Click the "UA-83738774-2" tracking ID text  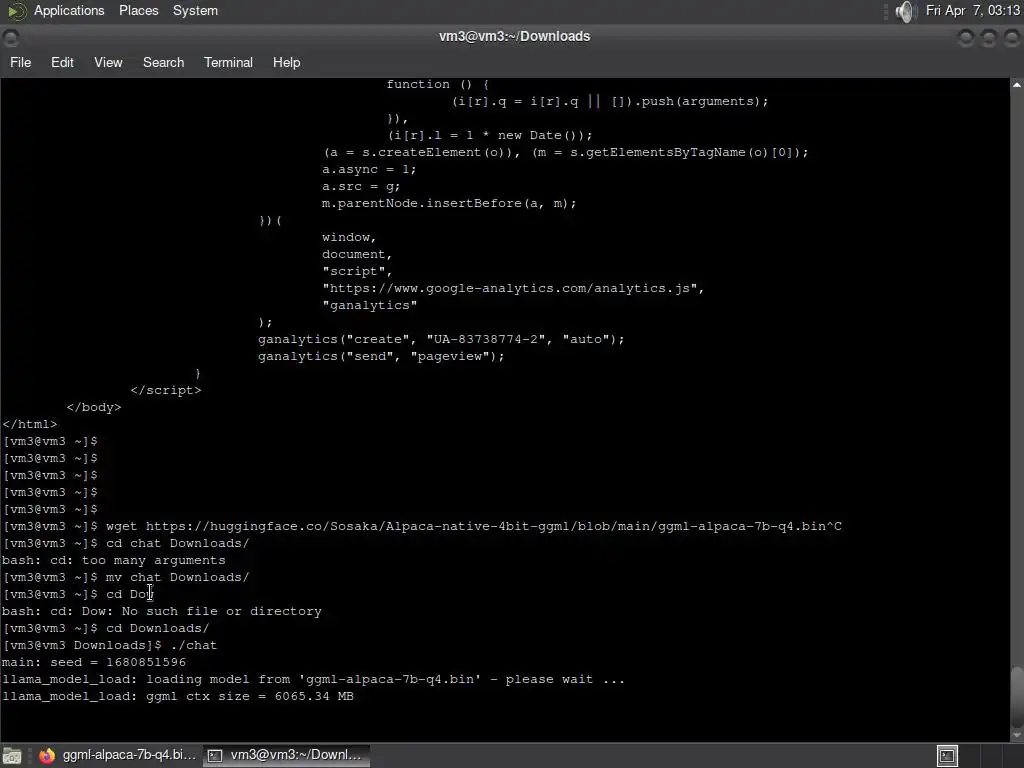485,340
